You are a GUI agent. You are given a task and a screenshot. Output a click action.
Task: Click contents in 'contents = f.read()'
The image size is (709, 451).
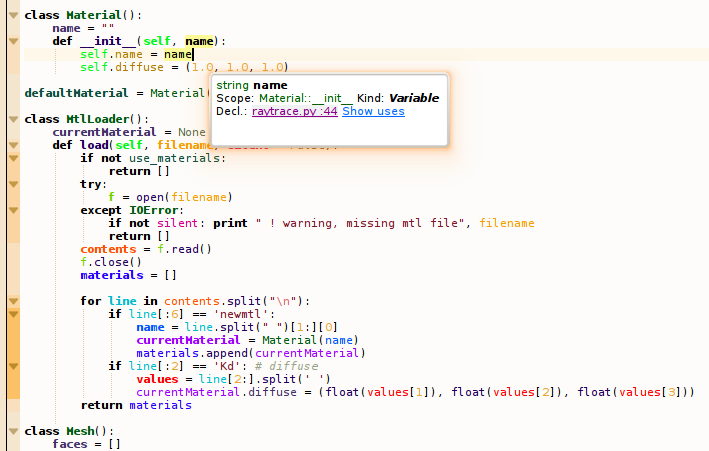(x=108, y=249)
